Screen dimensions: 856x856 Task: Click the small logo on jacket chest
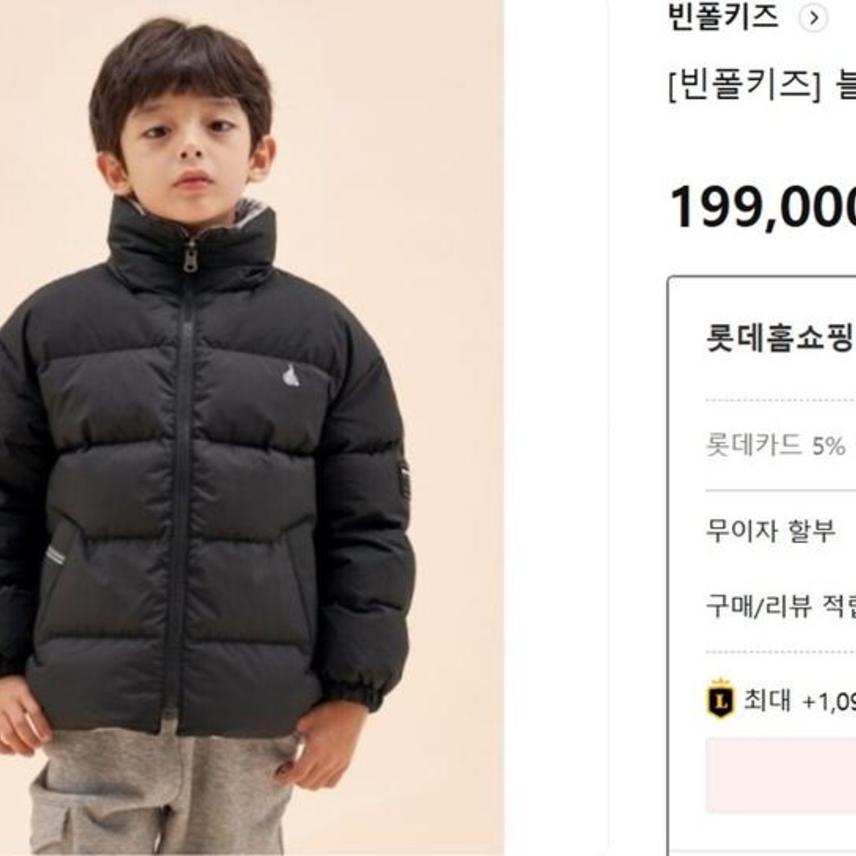pos(290,376)
